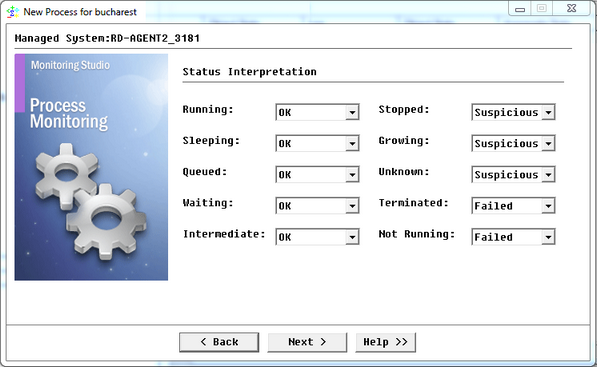Go back with the Back button
The height and width of the screenshot is (367, 597).
pos(219,342)
